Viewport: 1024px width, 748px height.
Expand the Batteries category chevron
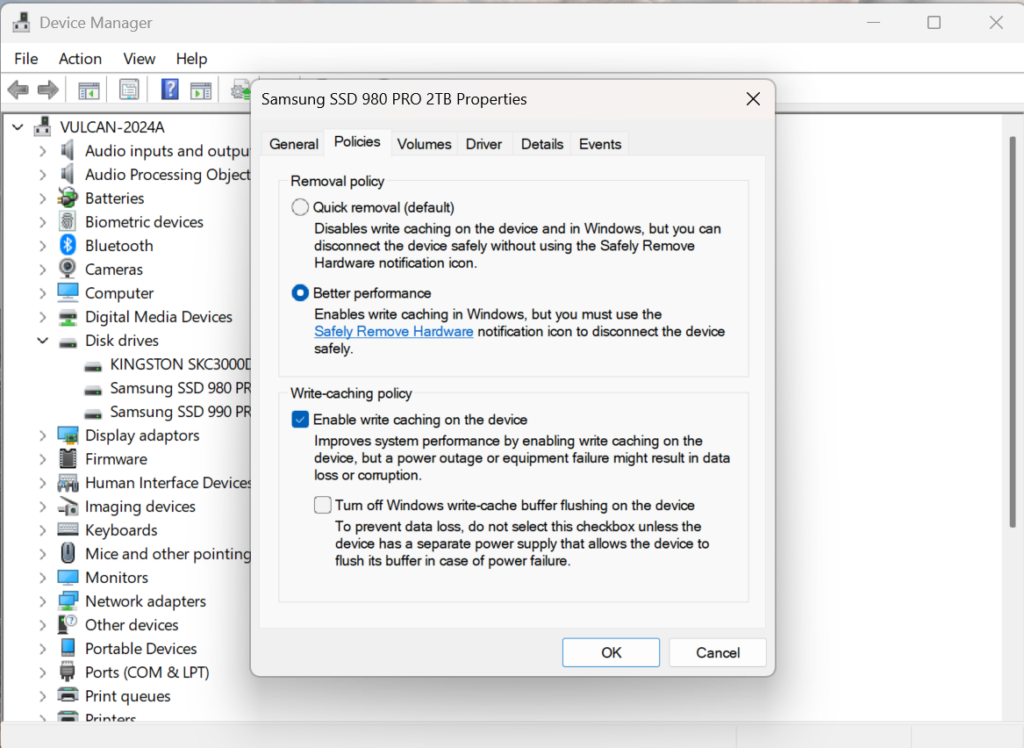point(43,198)
